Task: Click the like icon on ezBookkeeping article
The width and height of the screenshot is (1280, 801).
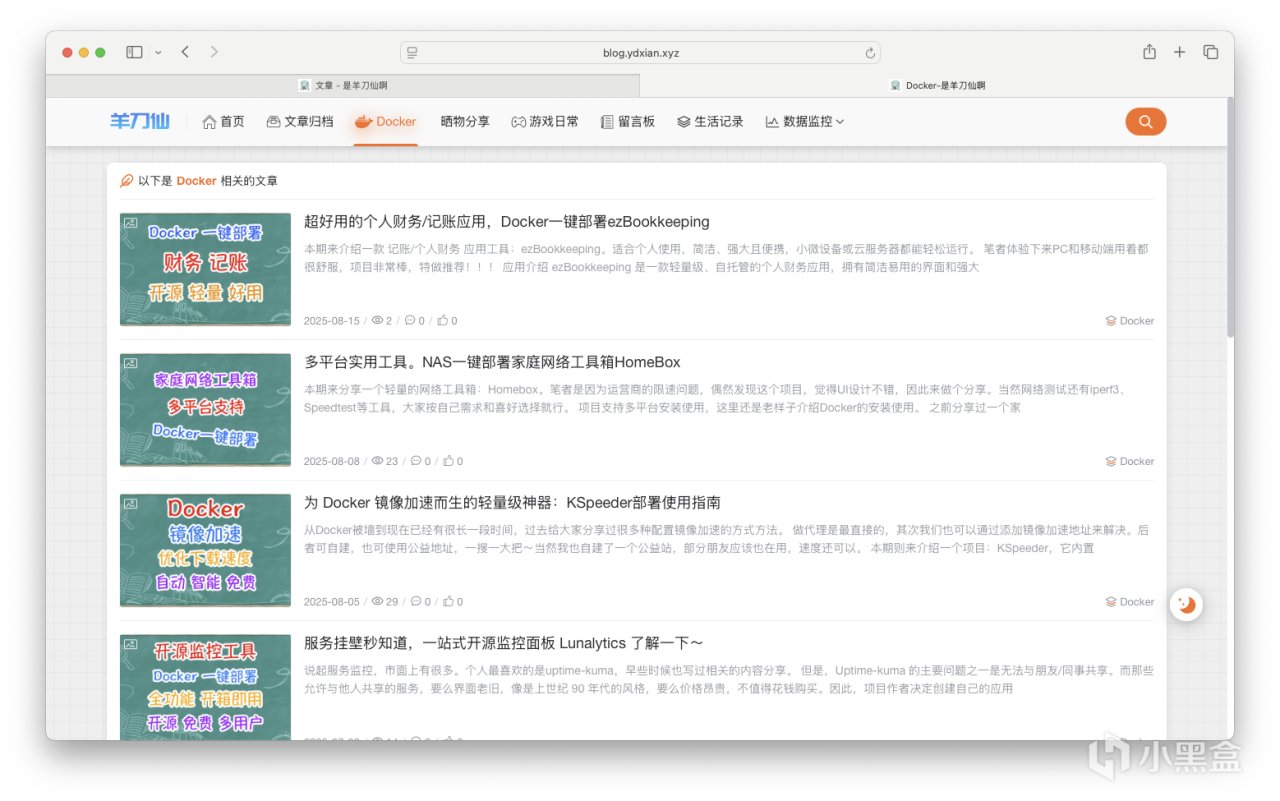Action: pyautogui.click(x=443, y=321)
